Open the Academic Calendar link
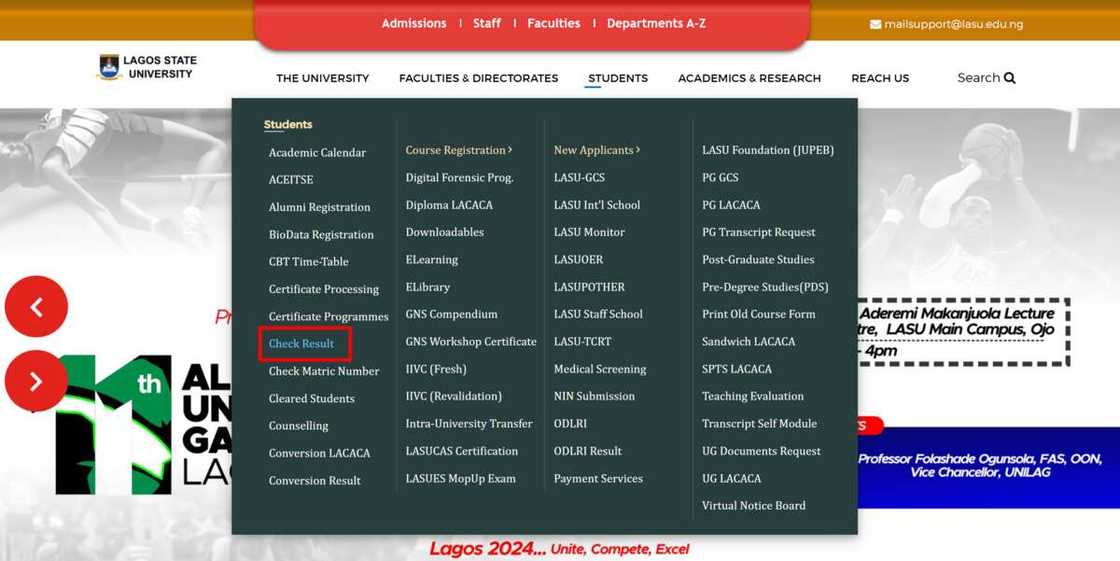Viewport: 1120px width, 561px height. coord(317,153)
